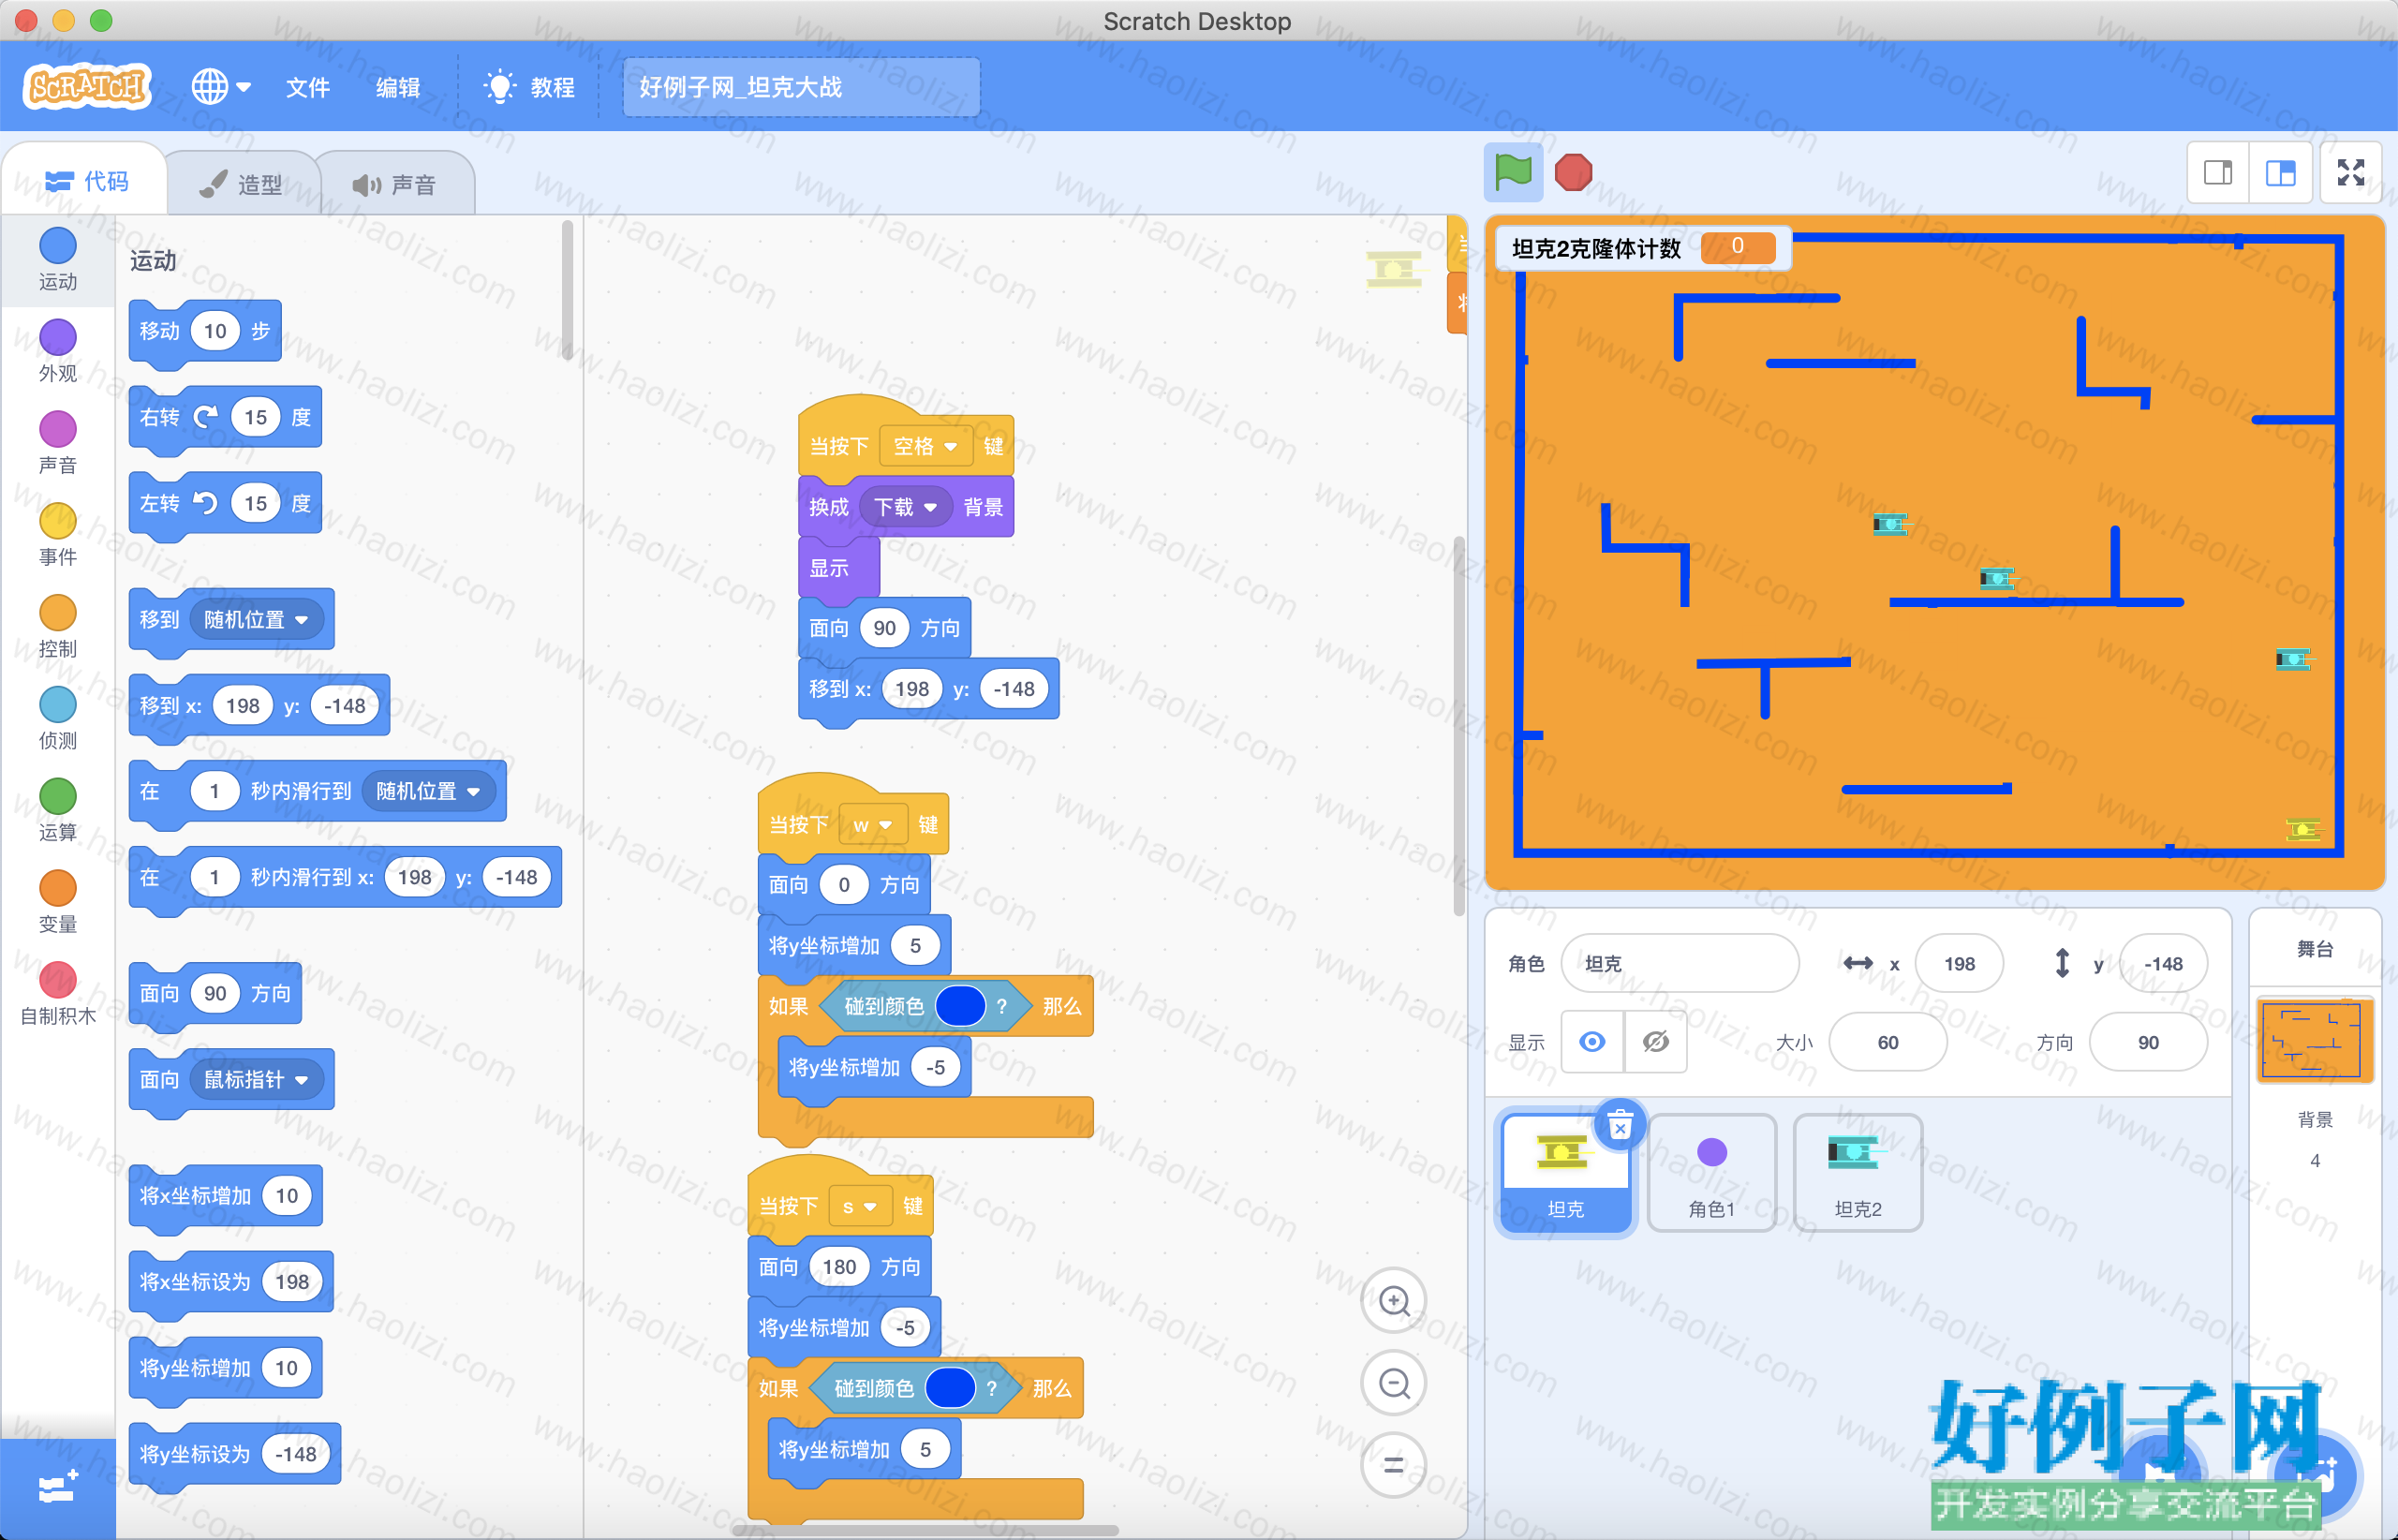Viewport: 2398px width, 1540px height.
Task: Open the 下载 backdrop dropdown in script
Action: [x=905, y=507]
